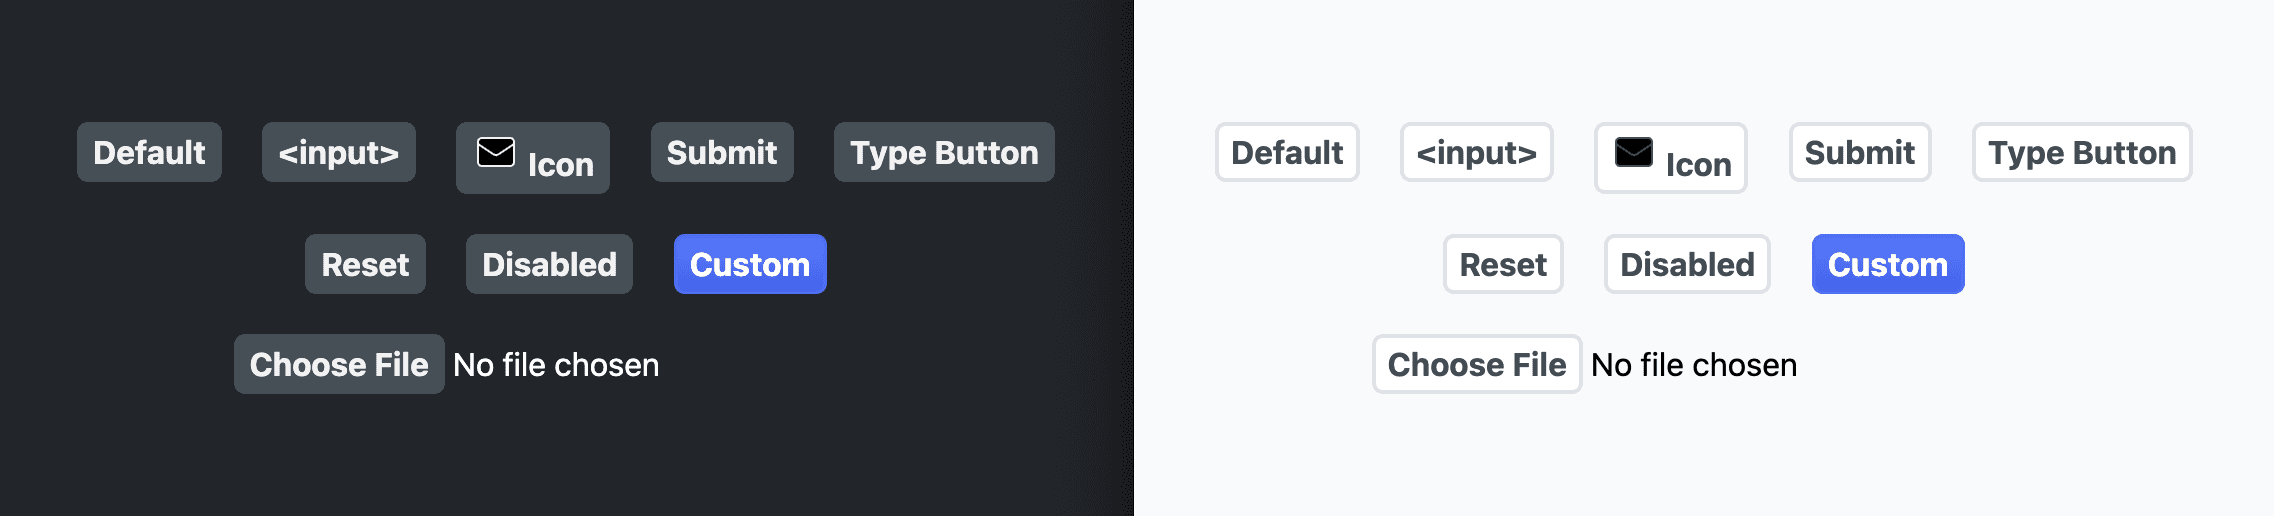
Task: Select the blue Custom button on light background
Action: pyautogui.click(x=1888, y=265)
